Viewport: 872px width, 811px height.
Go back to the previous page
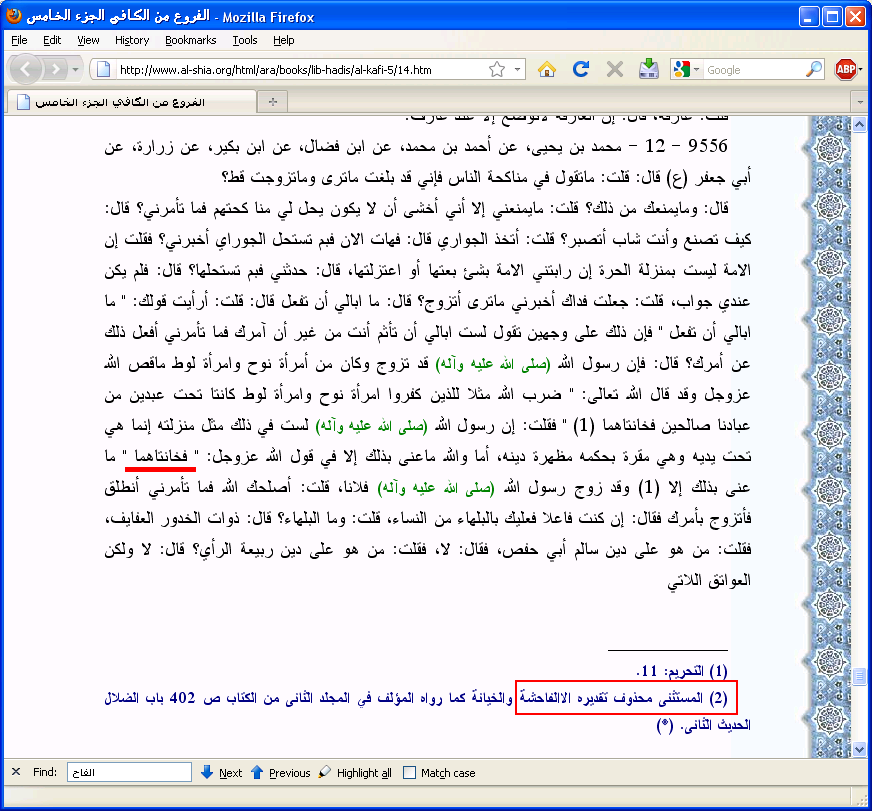coord(25,70)
